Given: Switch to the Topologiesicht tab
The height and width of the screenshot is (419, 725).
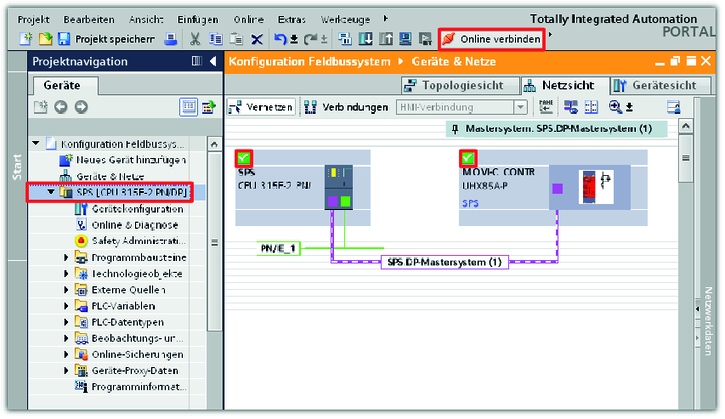Looking at the screenshot, I should pos(459,86).
